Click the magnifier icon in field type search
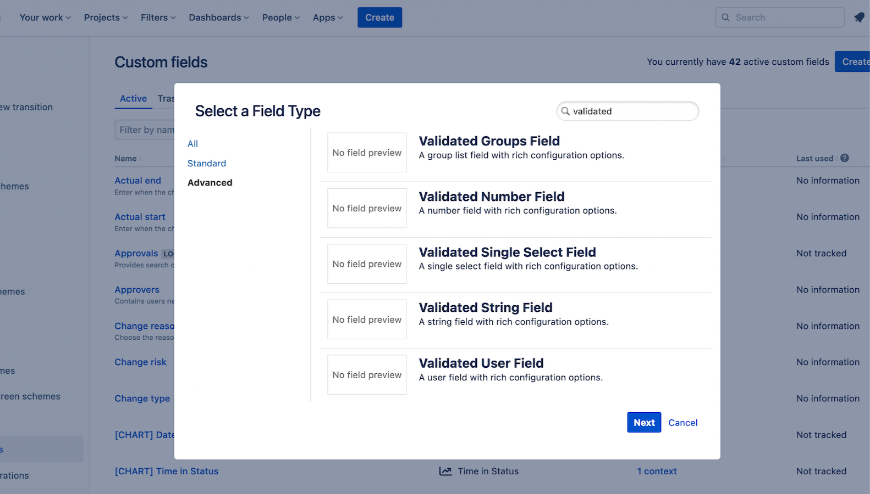This screenshot has height=494, width=870. [566, 111]
